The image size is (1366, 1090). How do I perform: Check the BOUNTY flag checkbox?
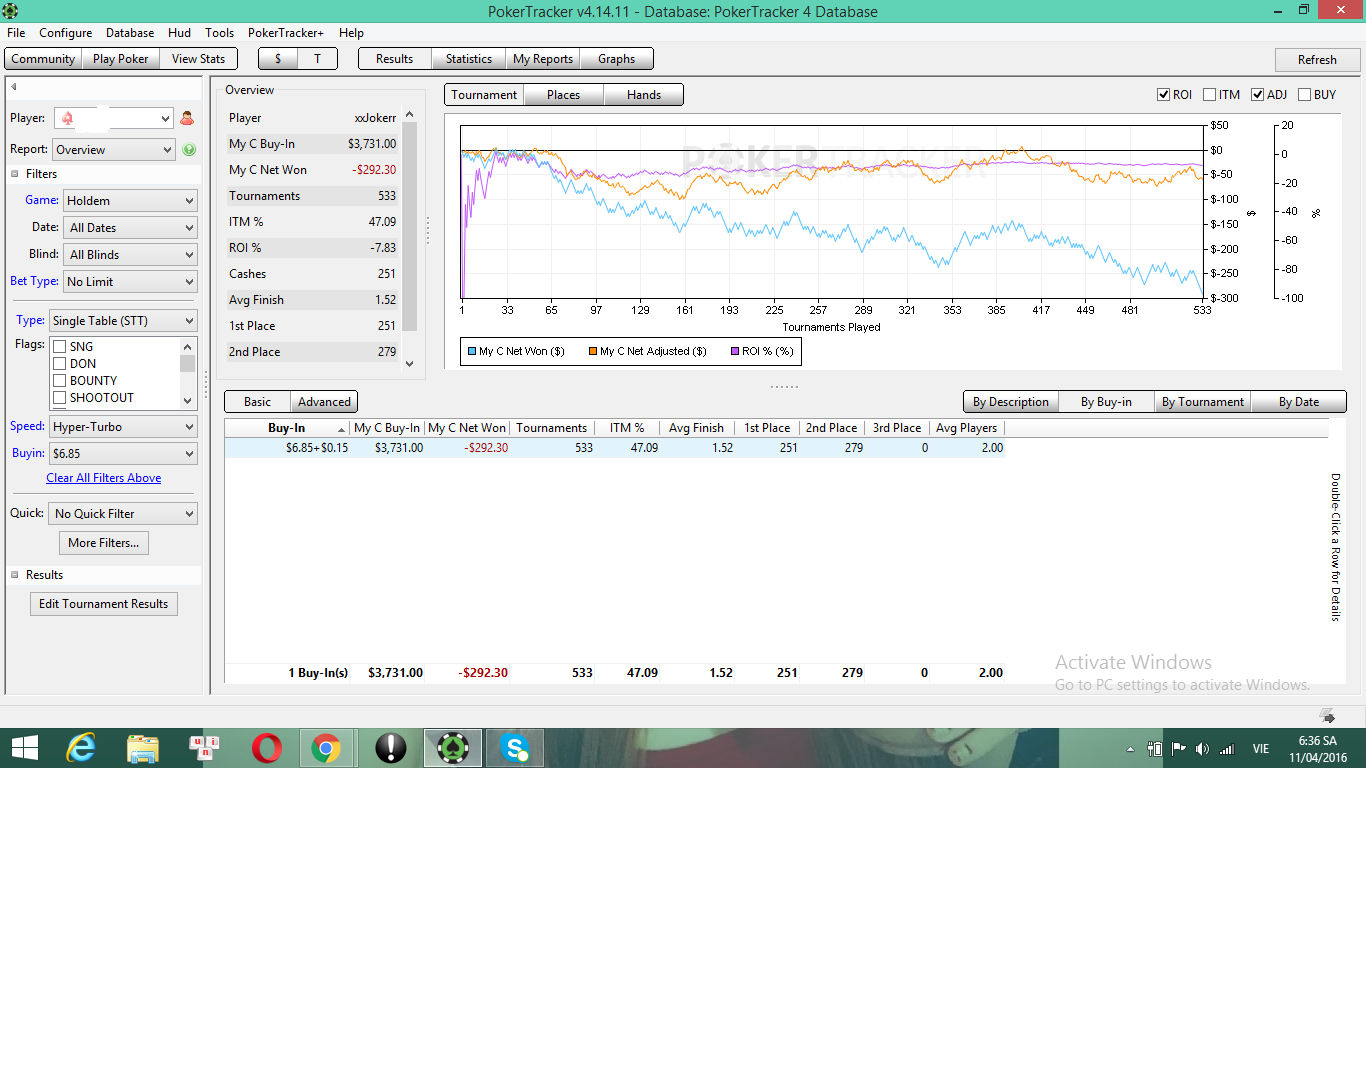(x=60, y=381)
